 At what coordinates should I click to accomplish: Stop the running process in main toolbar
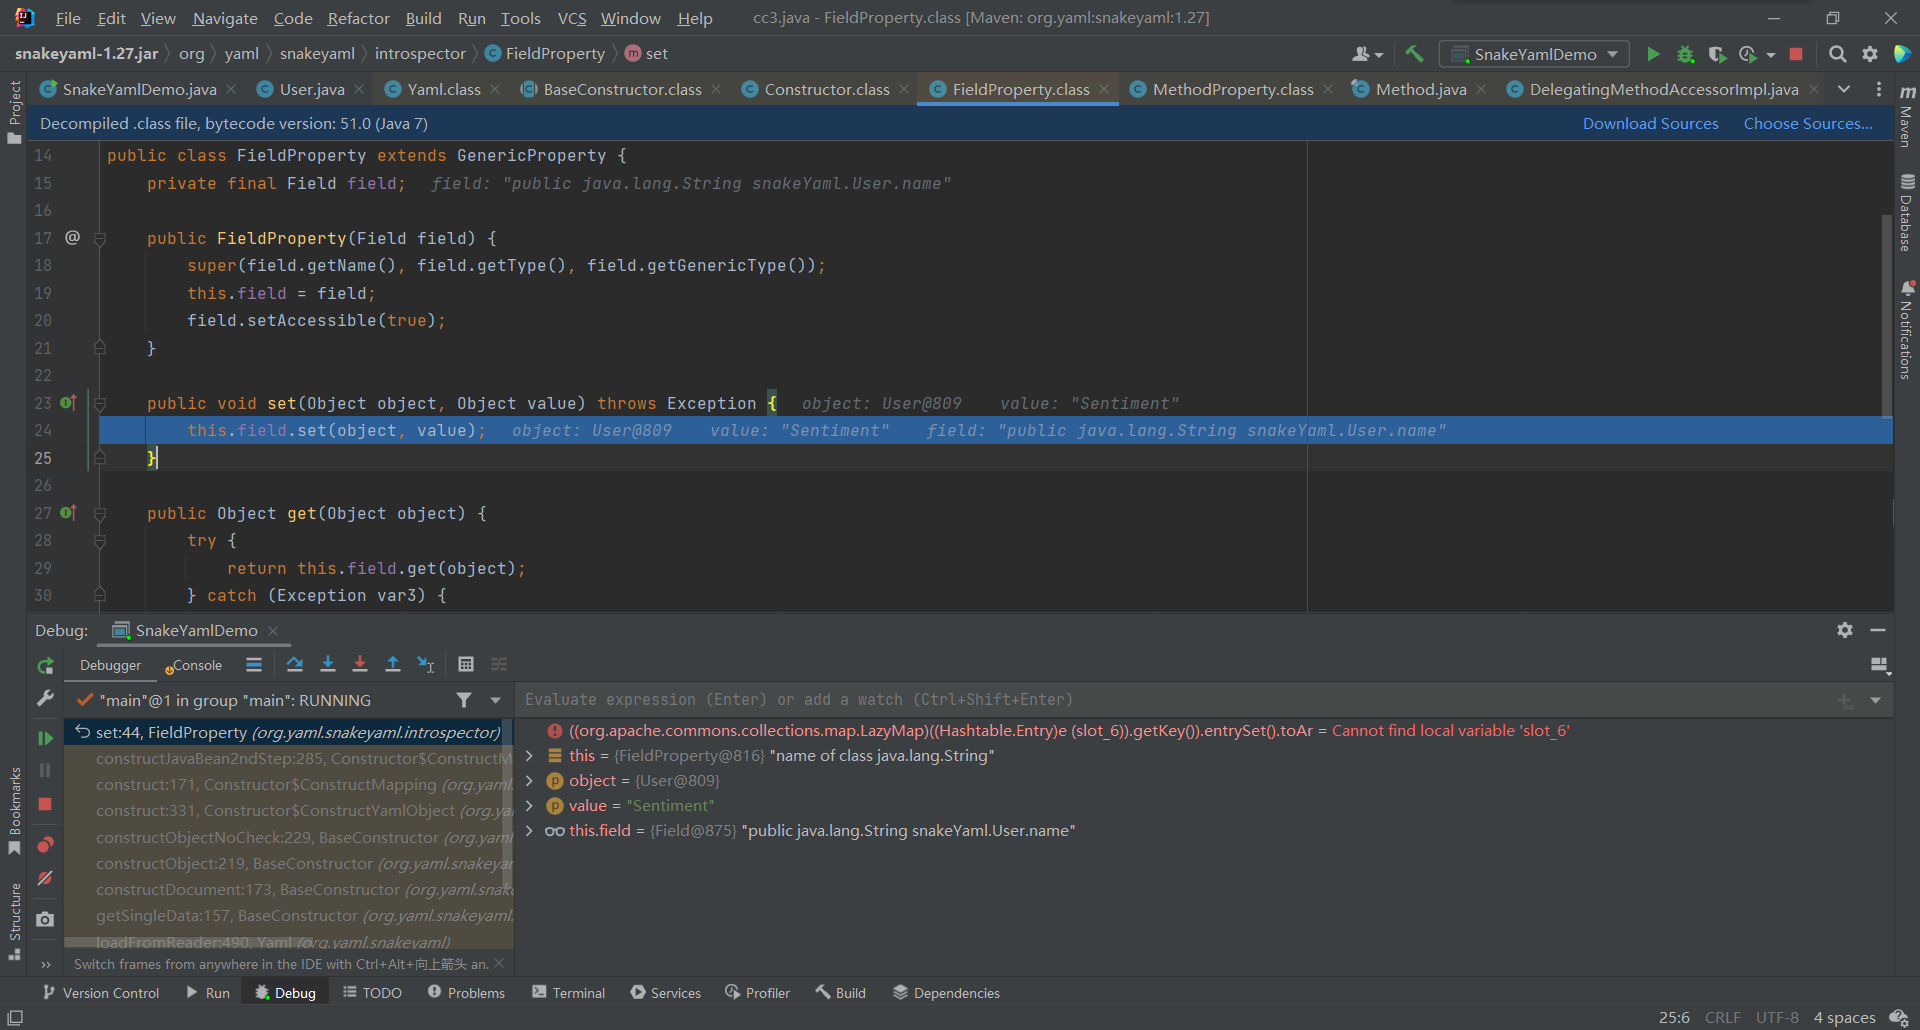coord(1796,54)
